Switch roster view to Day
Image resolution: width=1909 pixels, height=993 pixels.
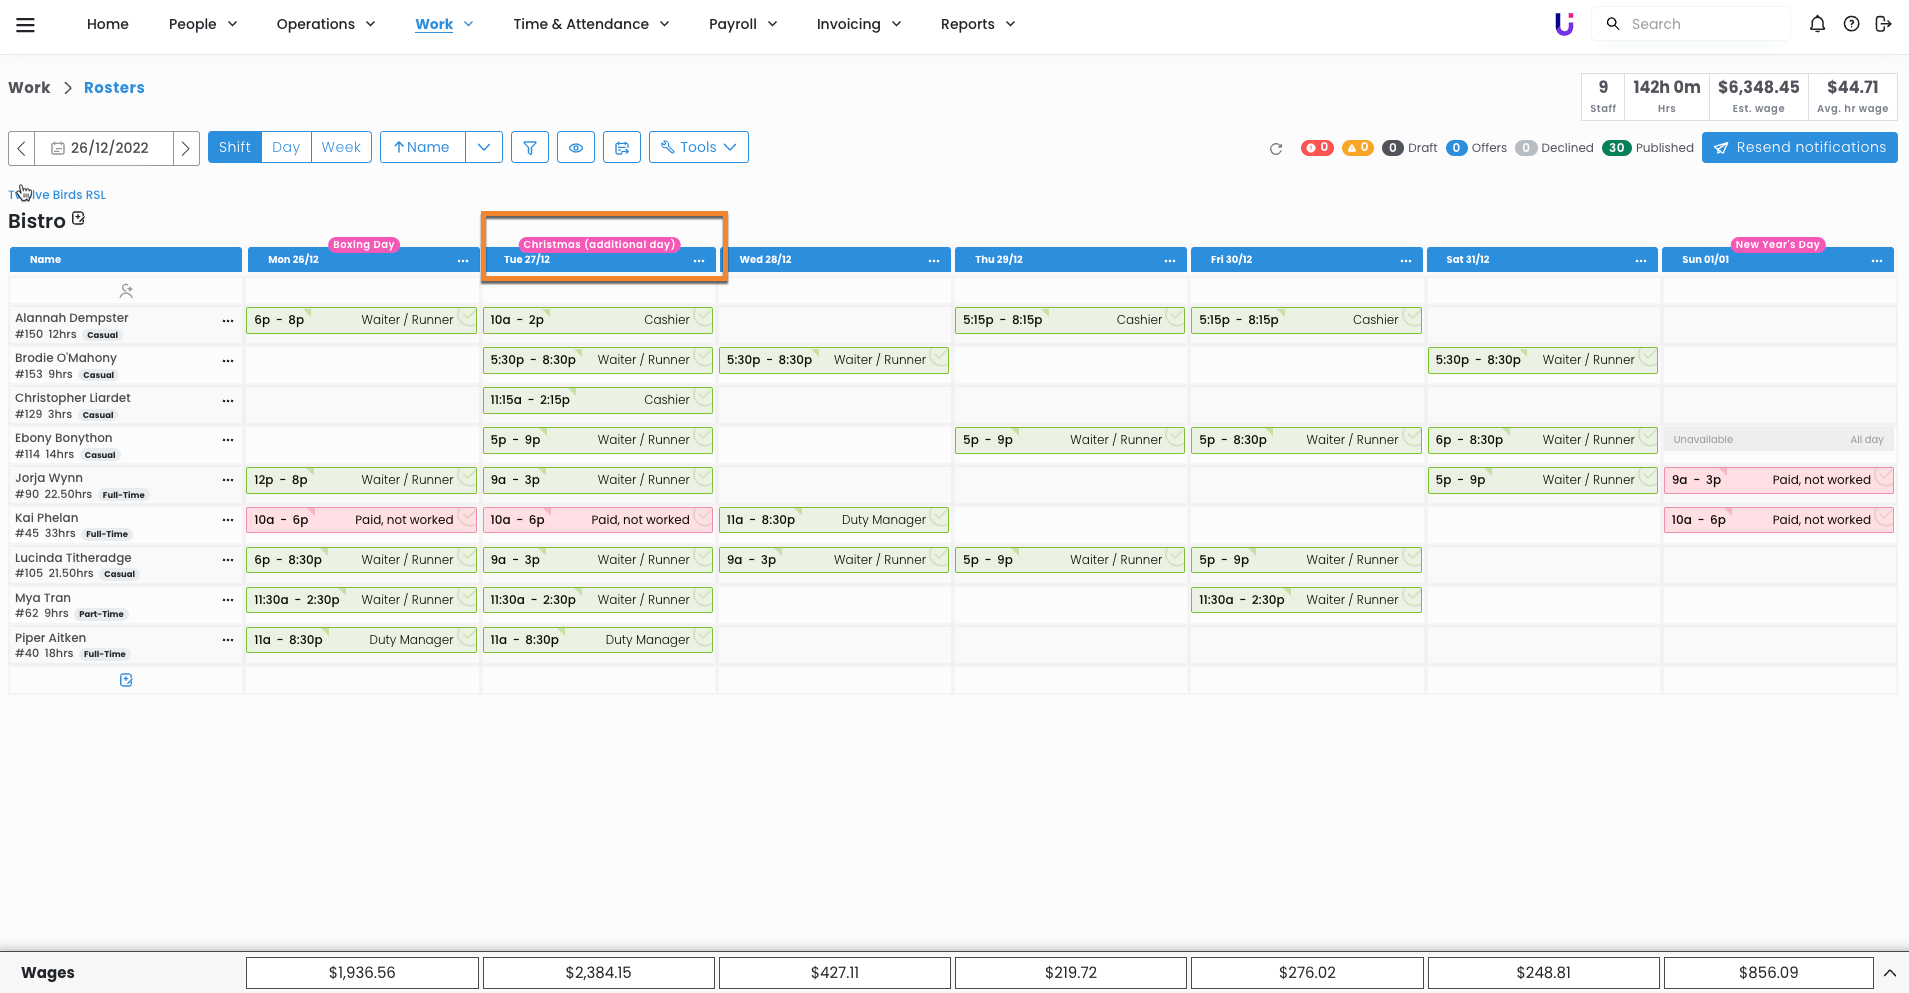(286, 147)
